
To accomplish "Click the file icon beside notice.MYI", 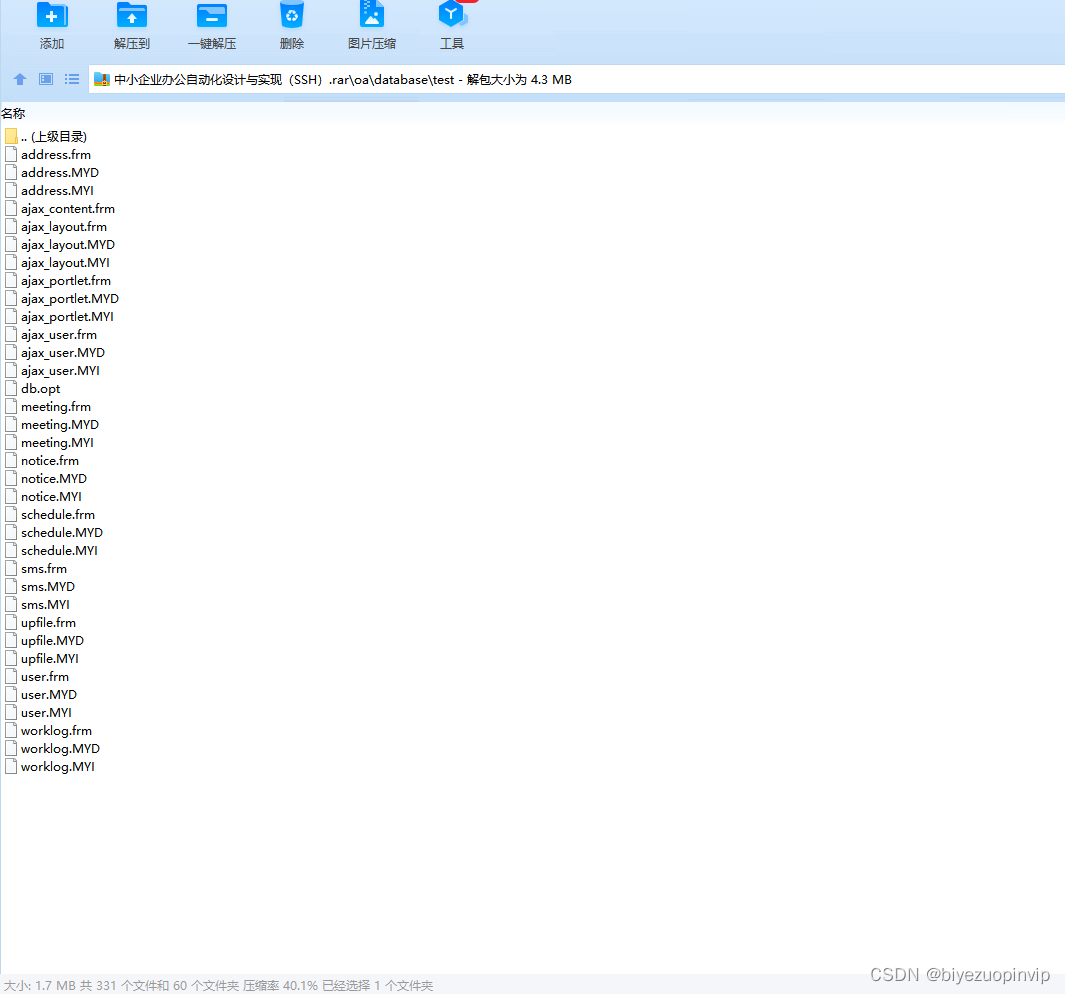I will [11, 497].
